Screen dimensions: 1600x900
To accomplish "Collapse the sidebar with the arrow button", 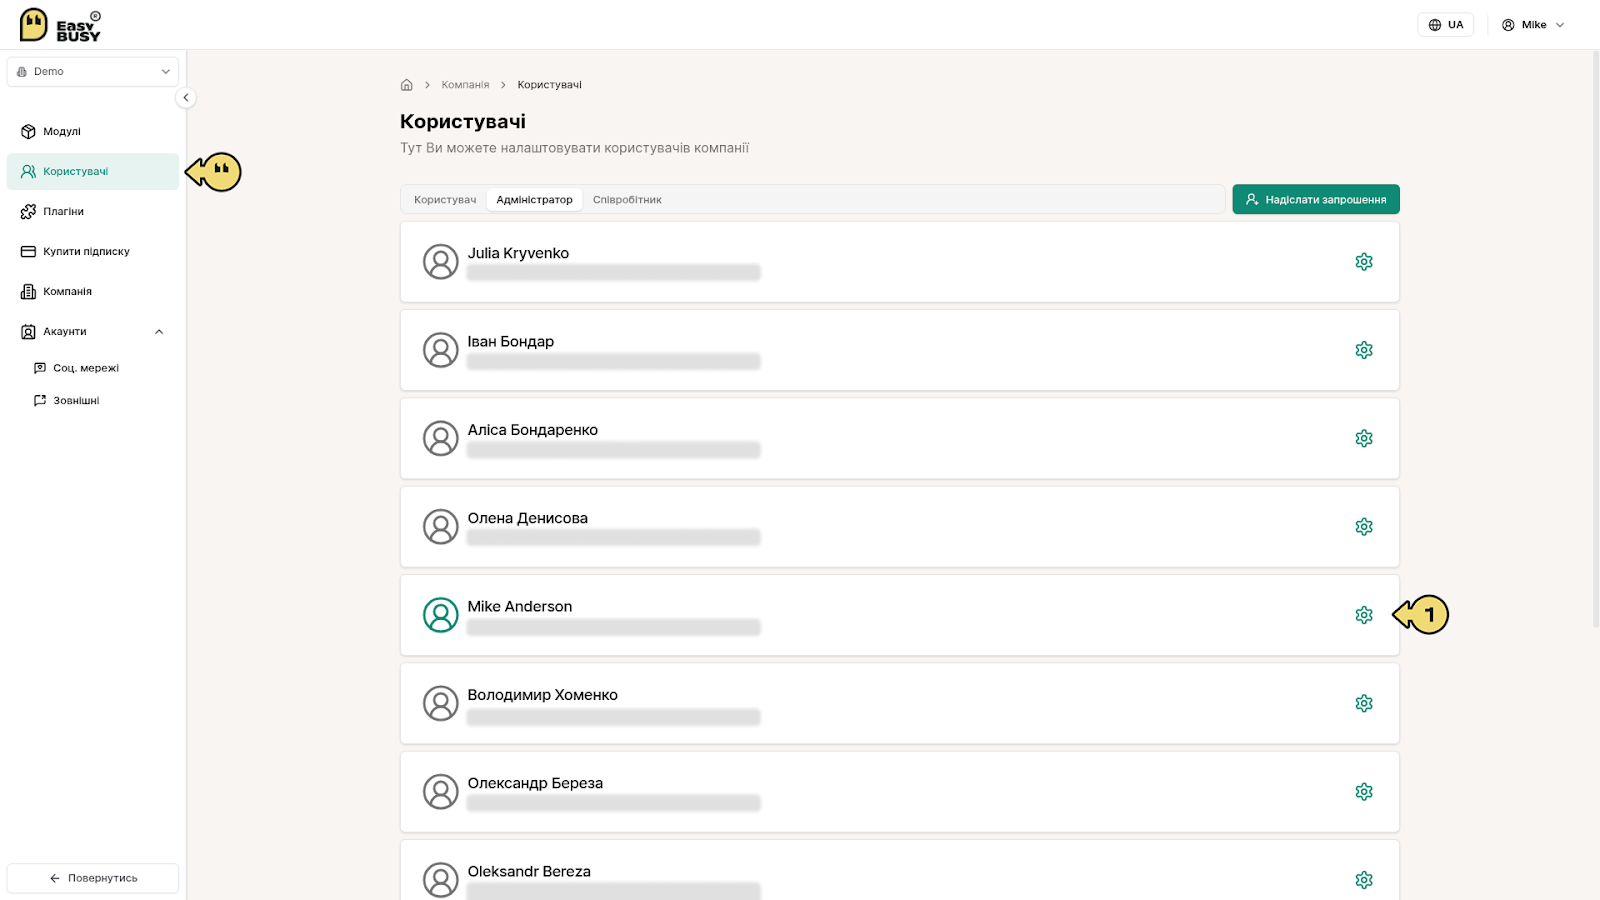I will click(185, 97).
